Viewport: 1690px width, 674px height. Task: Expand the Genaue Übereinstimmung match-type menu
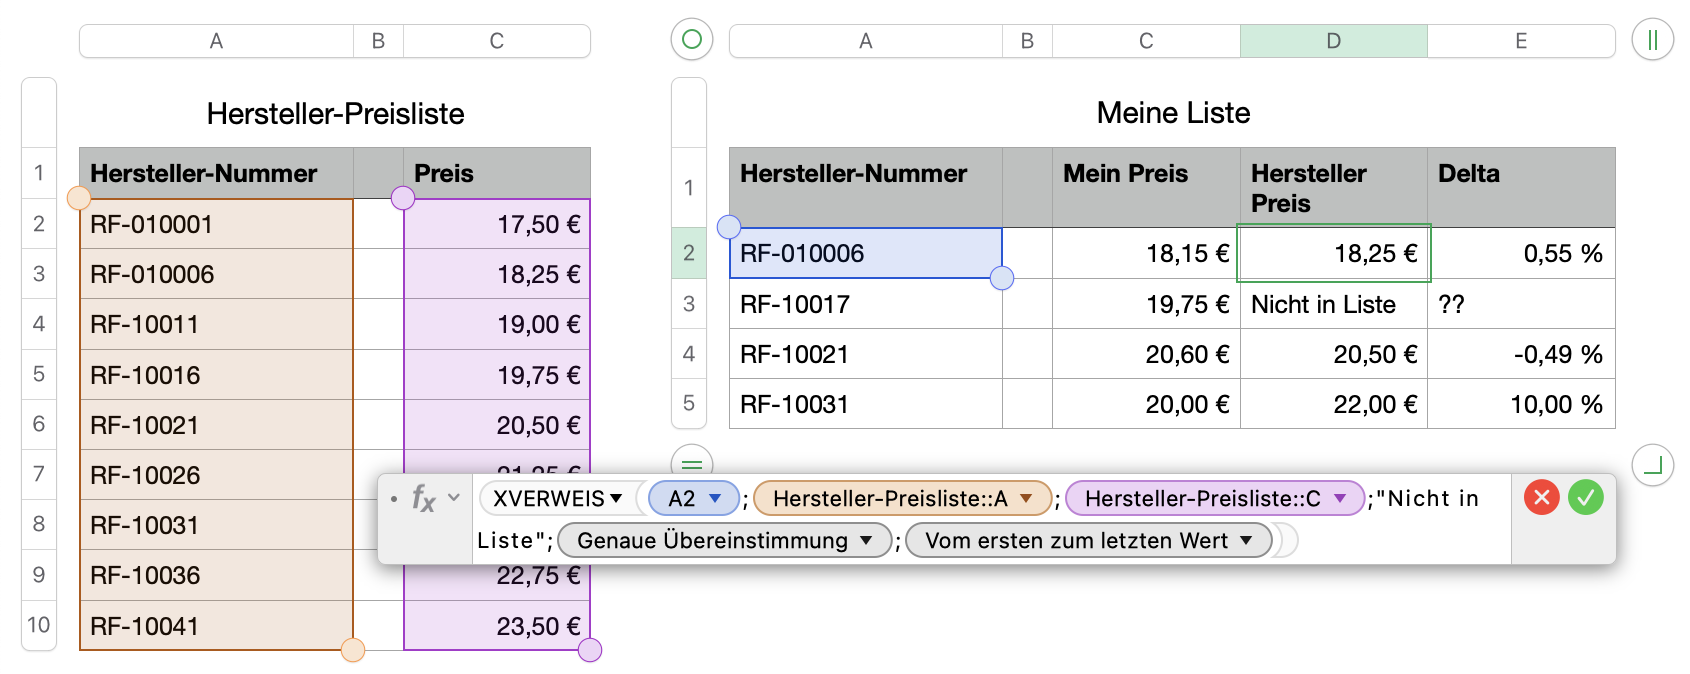(x=866, y=541)
